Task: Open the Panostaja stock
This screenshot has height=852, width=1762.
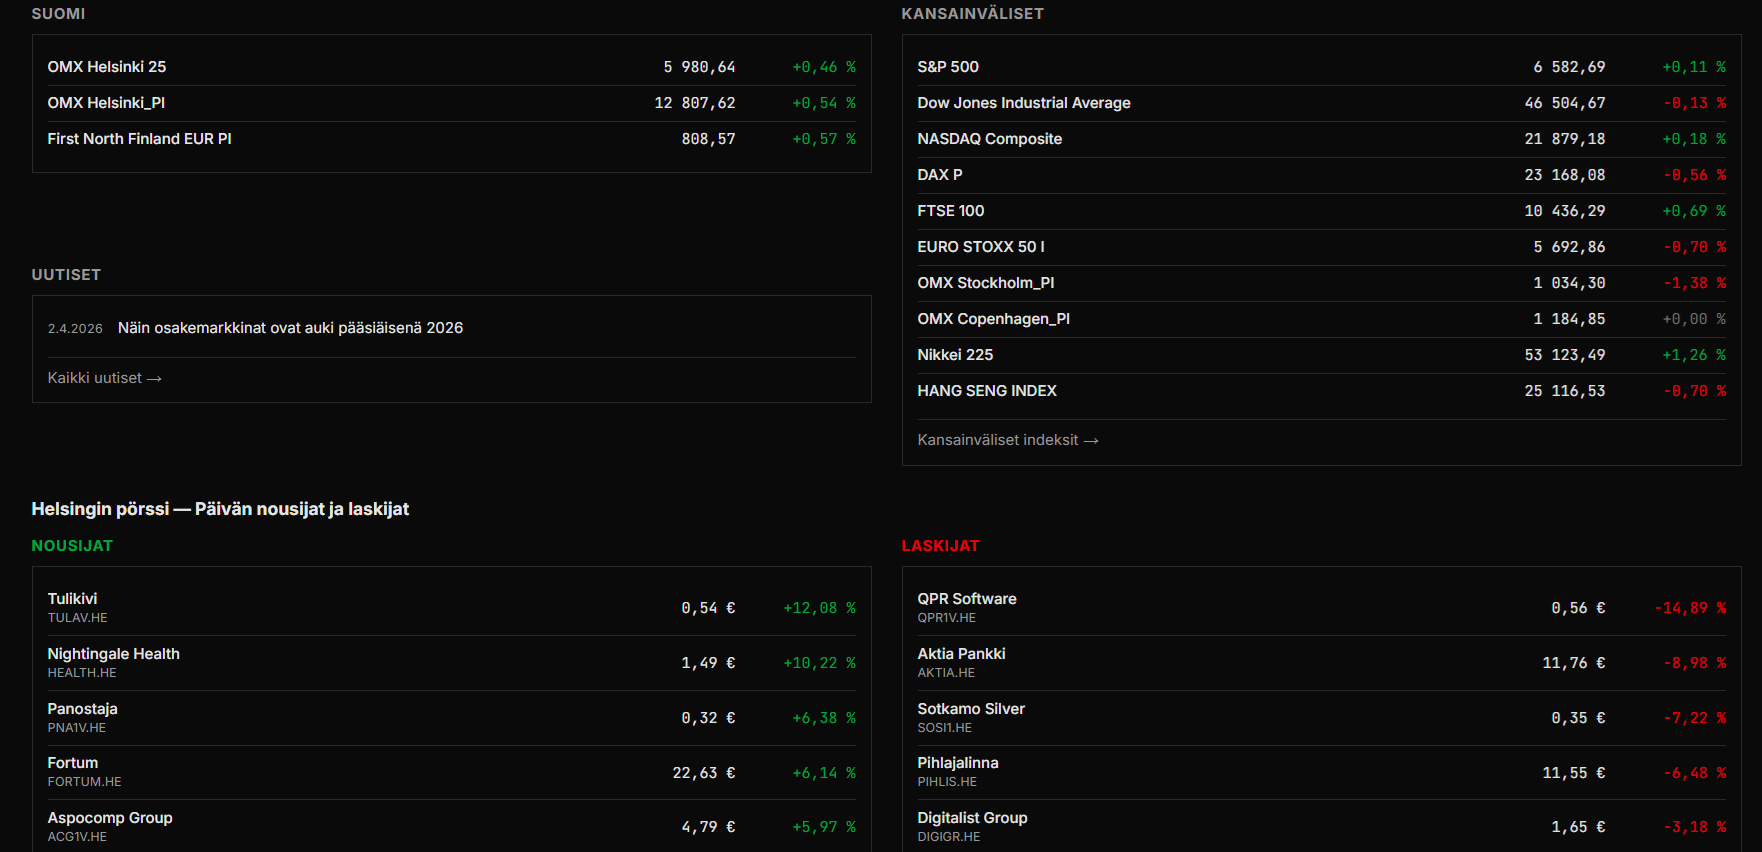Action: pos(83,709)
